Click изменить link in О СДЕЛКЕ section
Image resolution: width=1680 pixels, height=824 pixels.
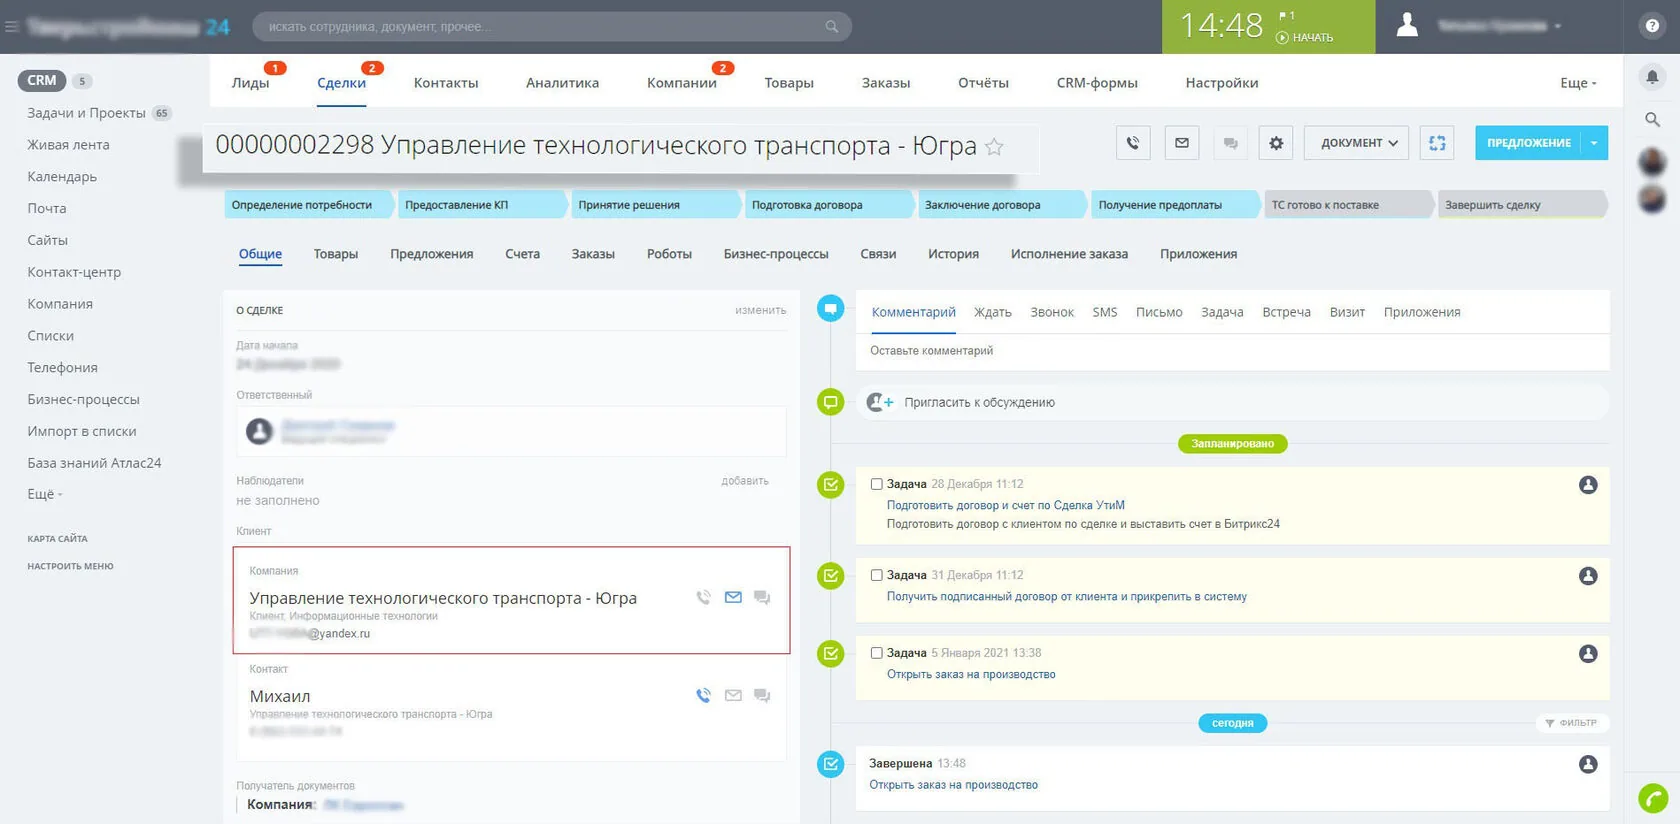[761, 310]
